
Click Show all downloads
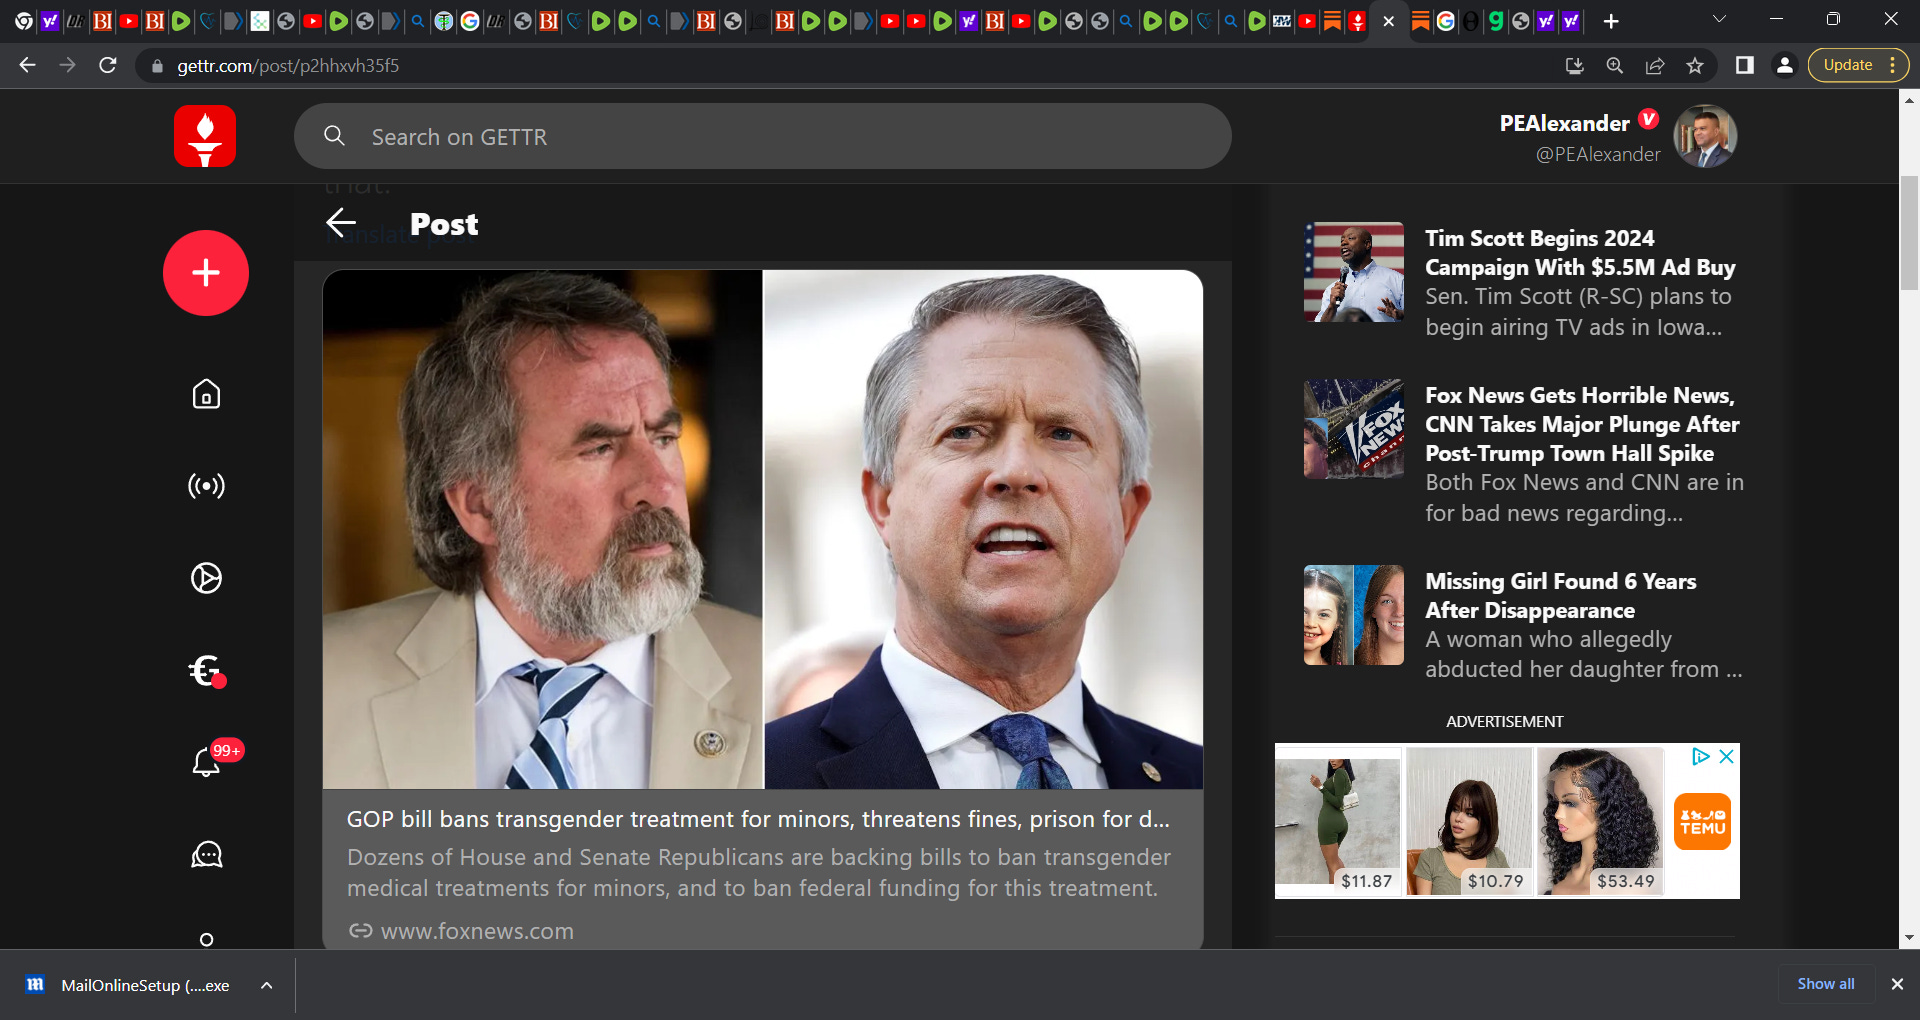click(x=1826, y=984)
